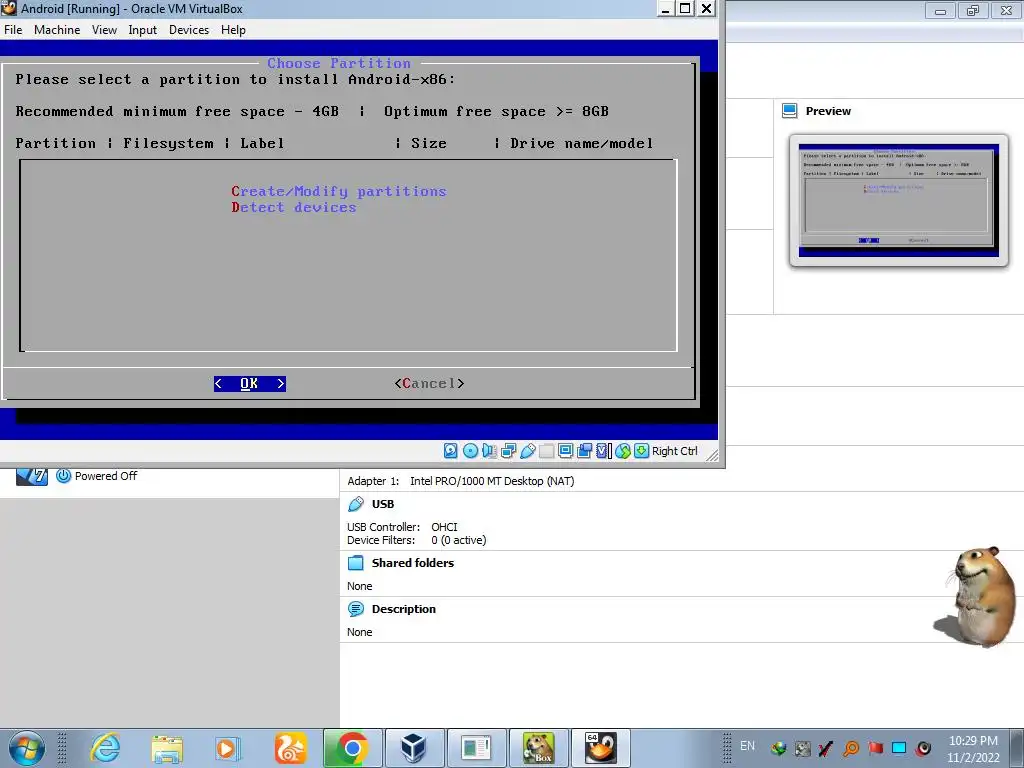This screenshot has height=768, width=1024.
Task: Click the Right Ctrl host key label
Action: click(675, 451)
